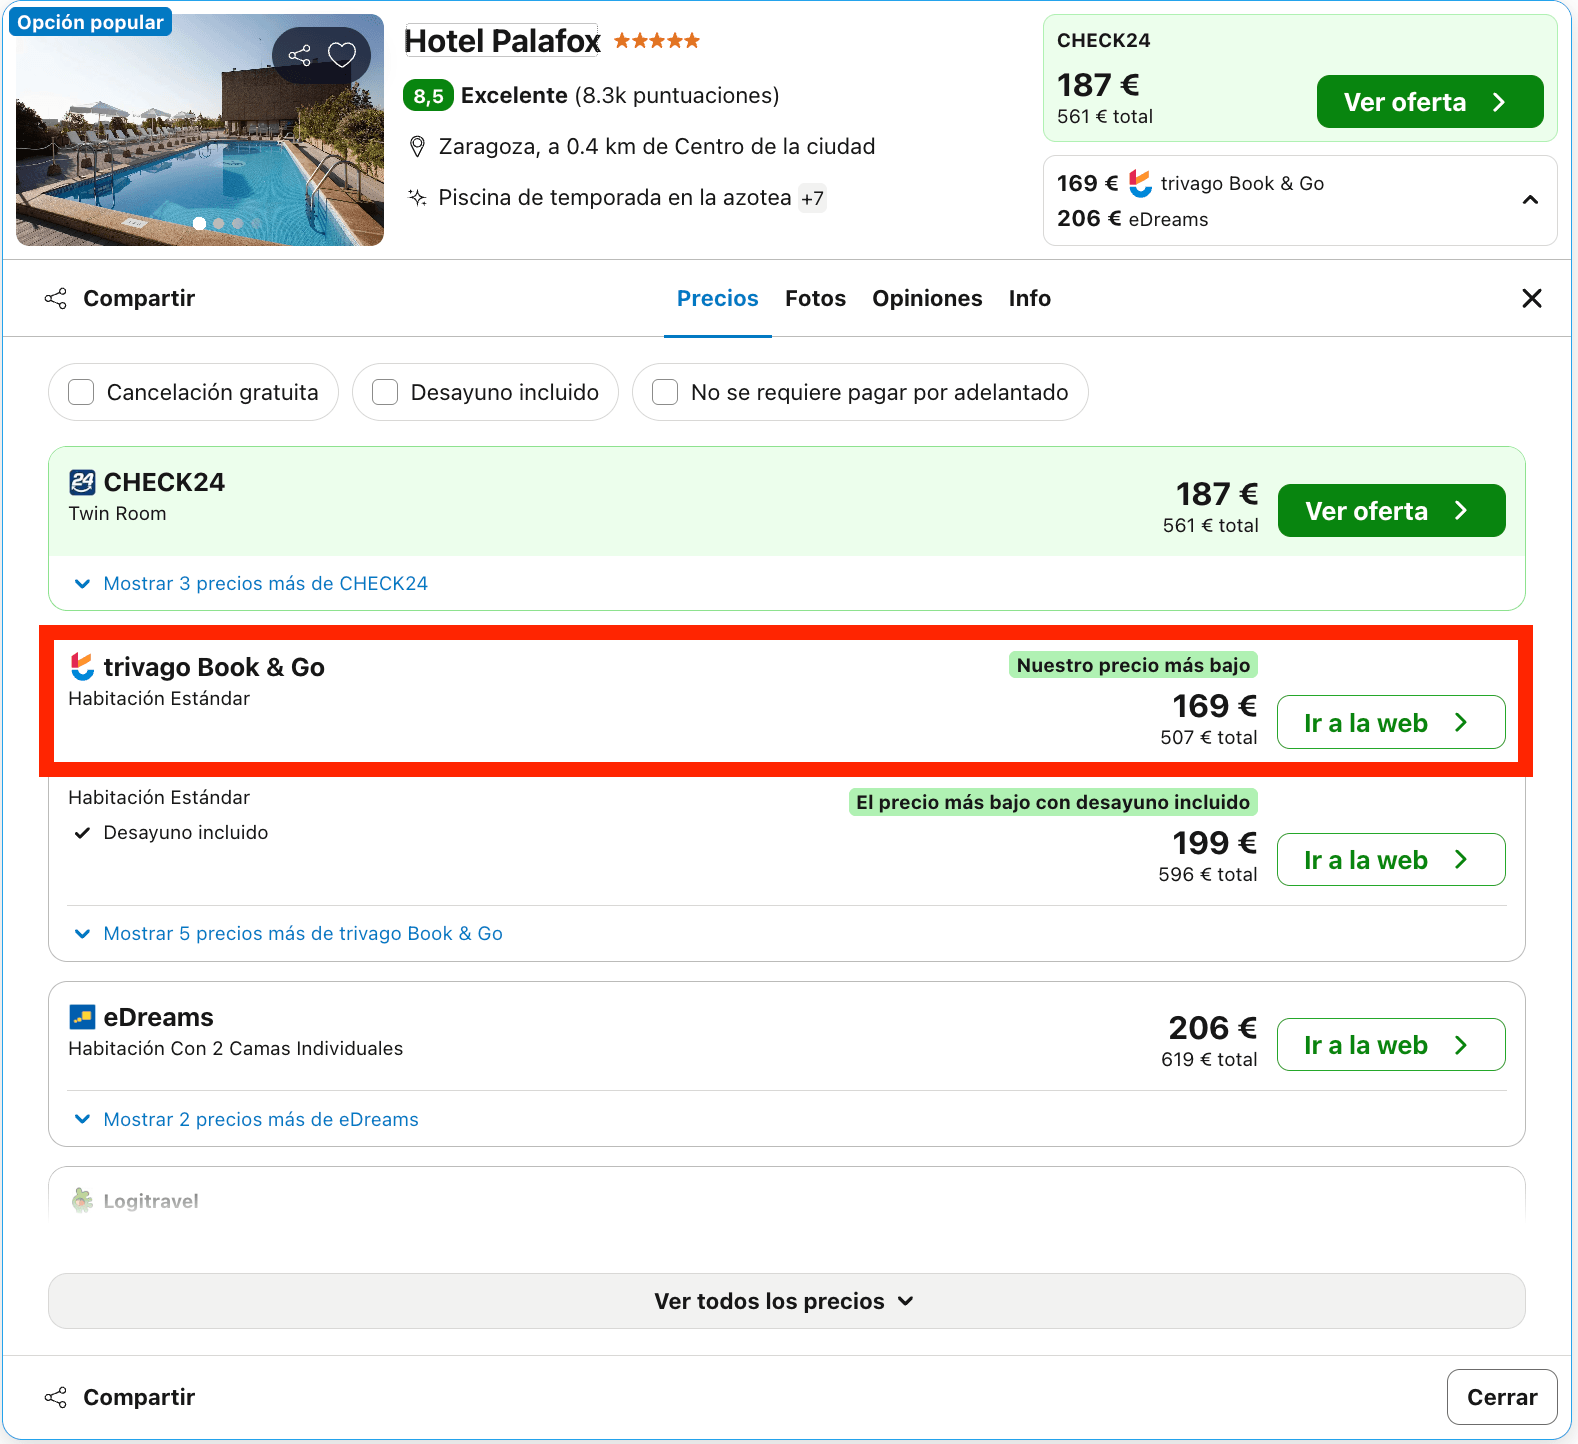The height and width of the screenshot is (1444, 1578).
Task: Click the 596 € total text
Action: coord(1208,875)
